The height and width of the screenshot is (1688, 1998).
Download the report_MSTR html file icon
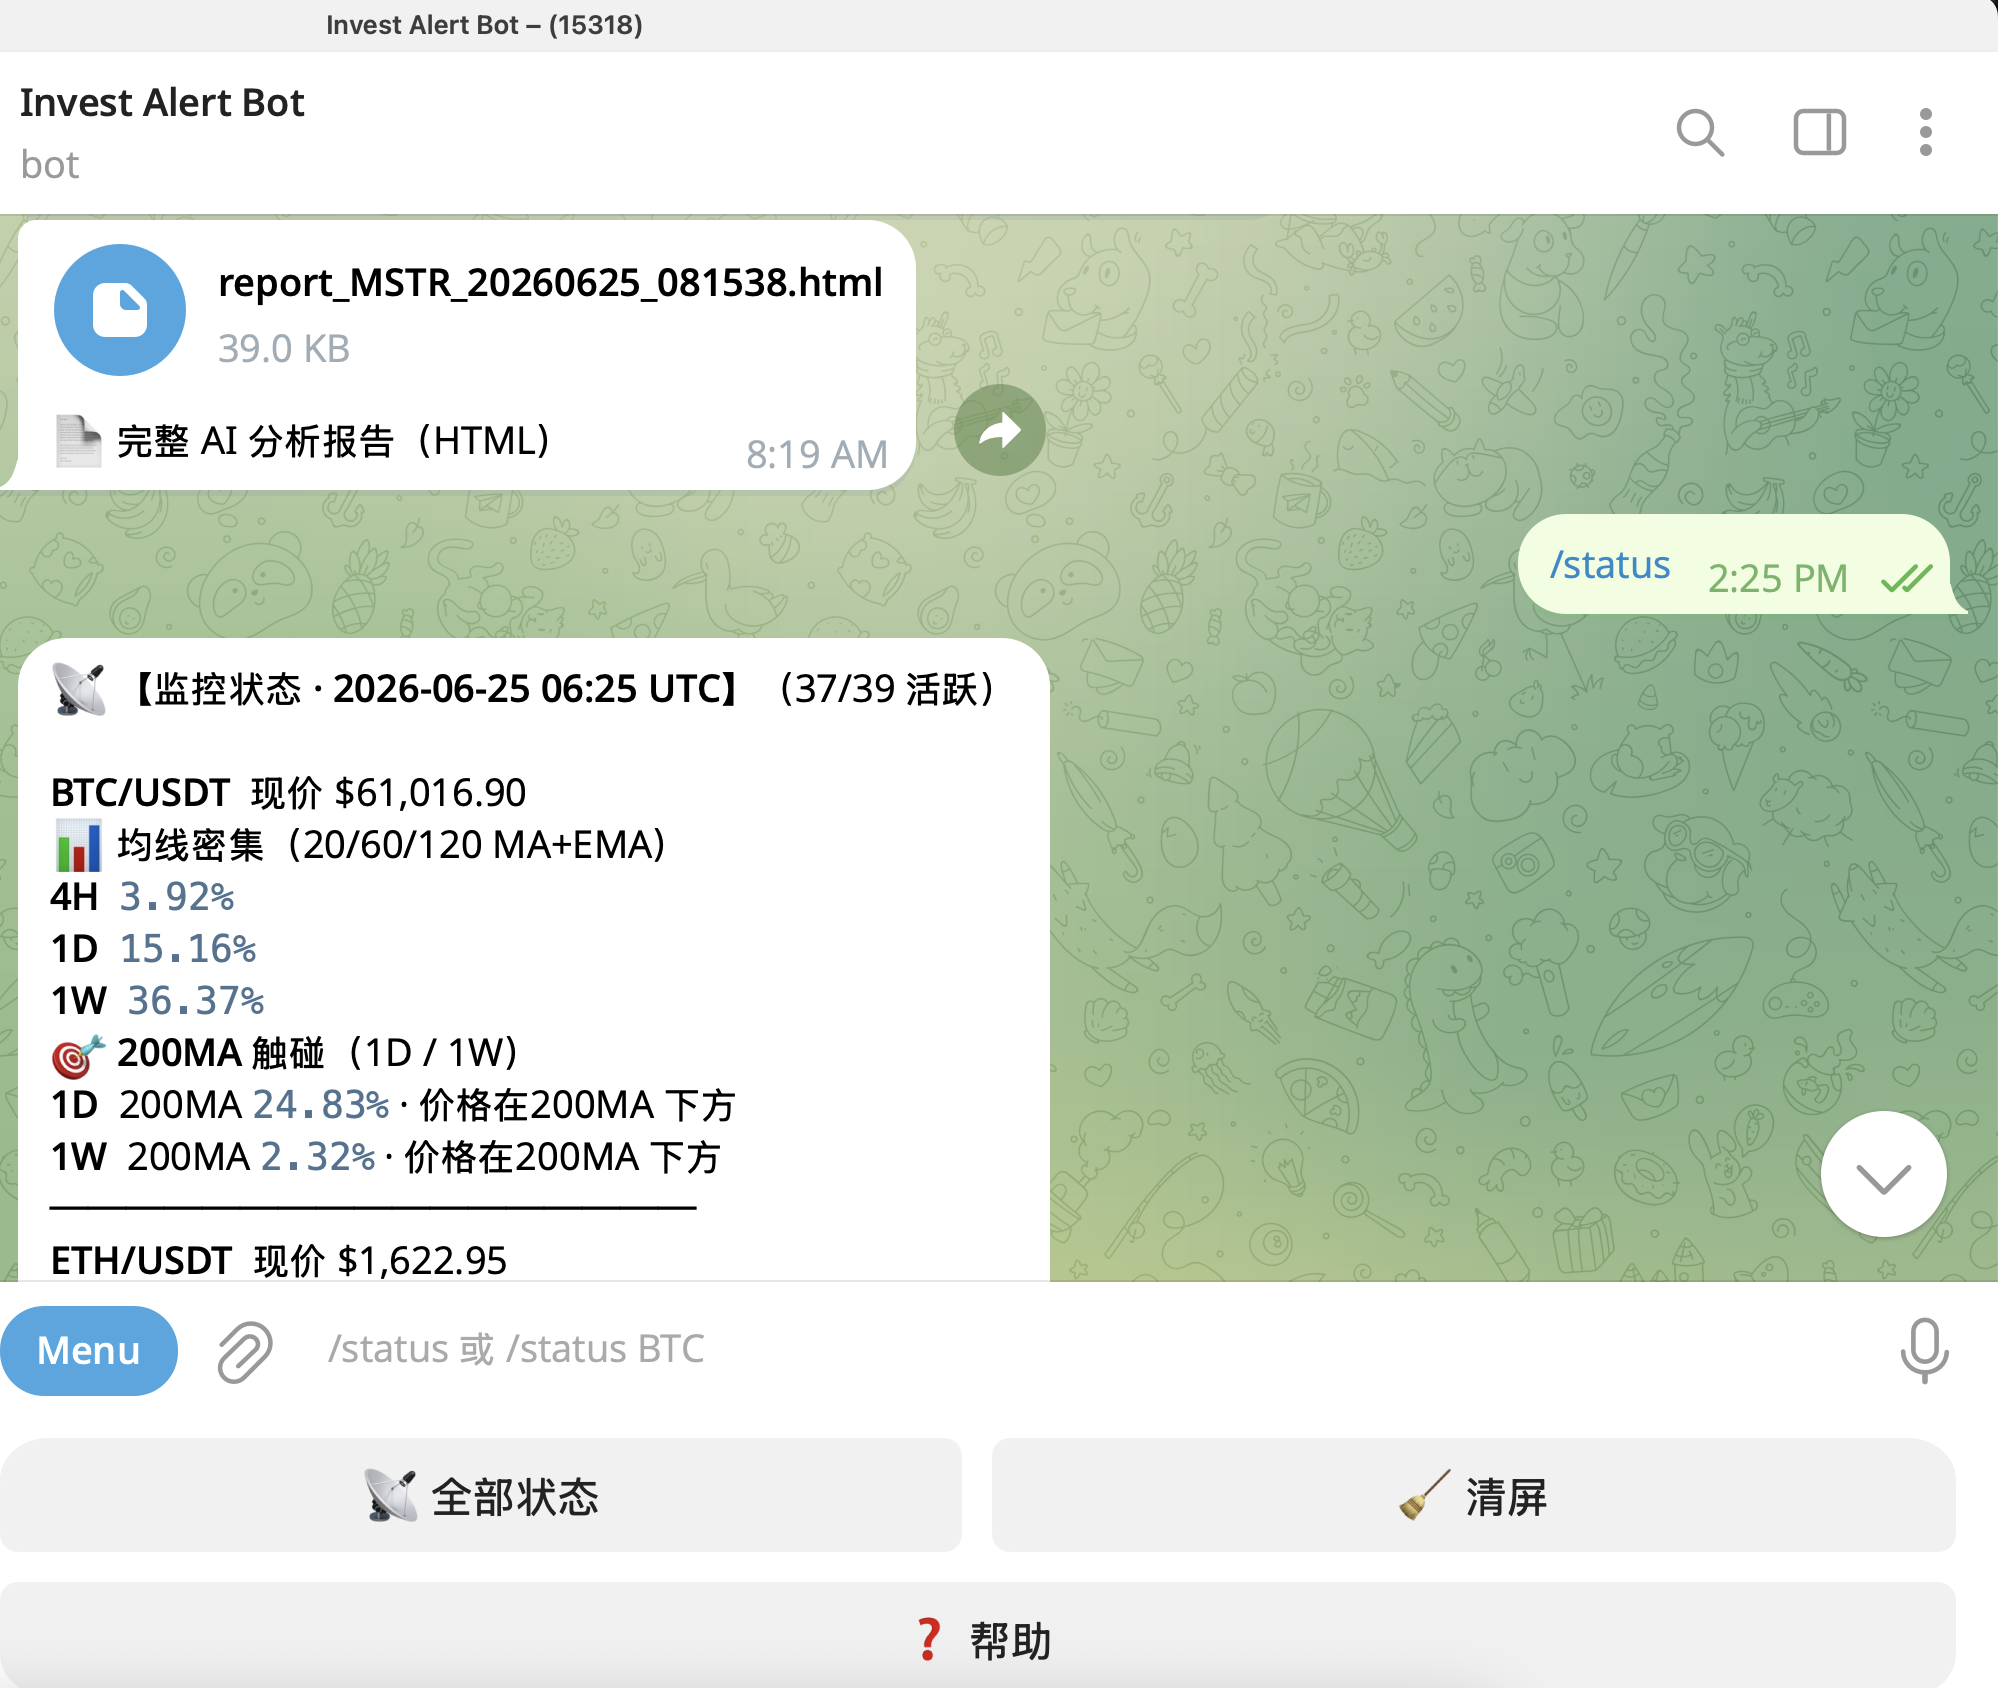pos(120,310)
